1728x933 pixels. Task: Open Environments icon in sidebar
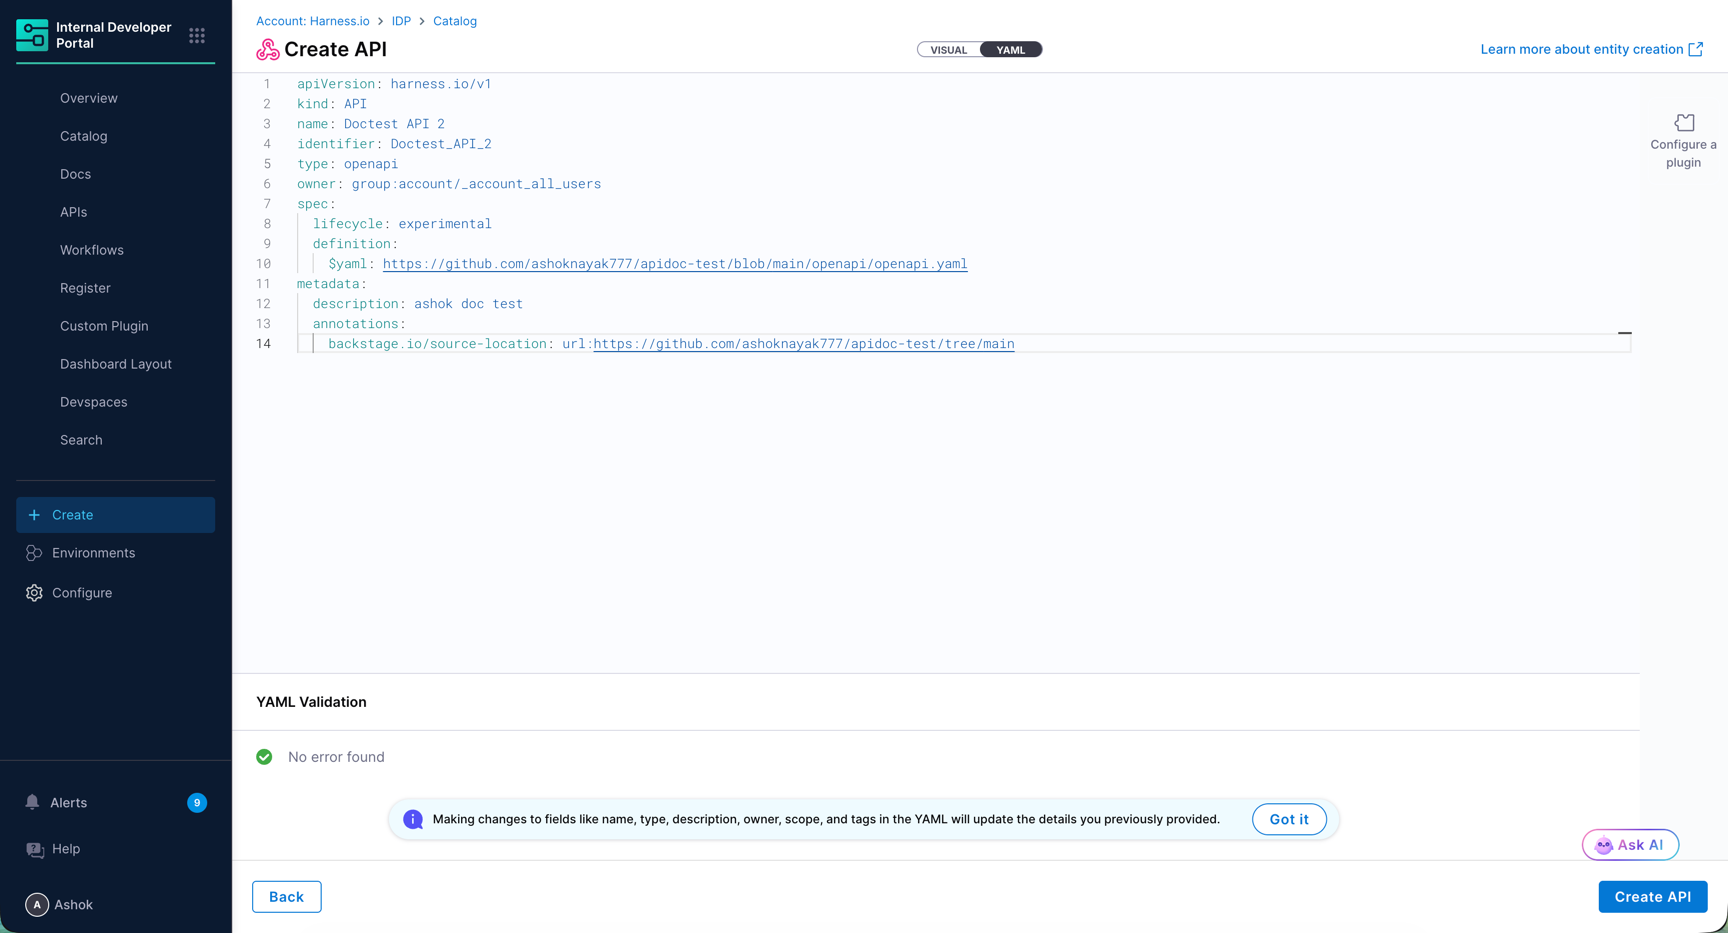(x=34, y=553)
